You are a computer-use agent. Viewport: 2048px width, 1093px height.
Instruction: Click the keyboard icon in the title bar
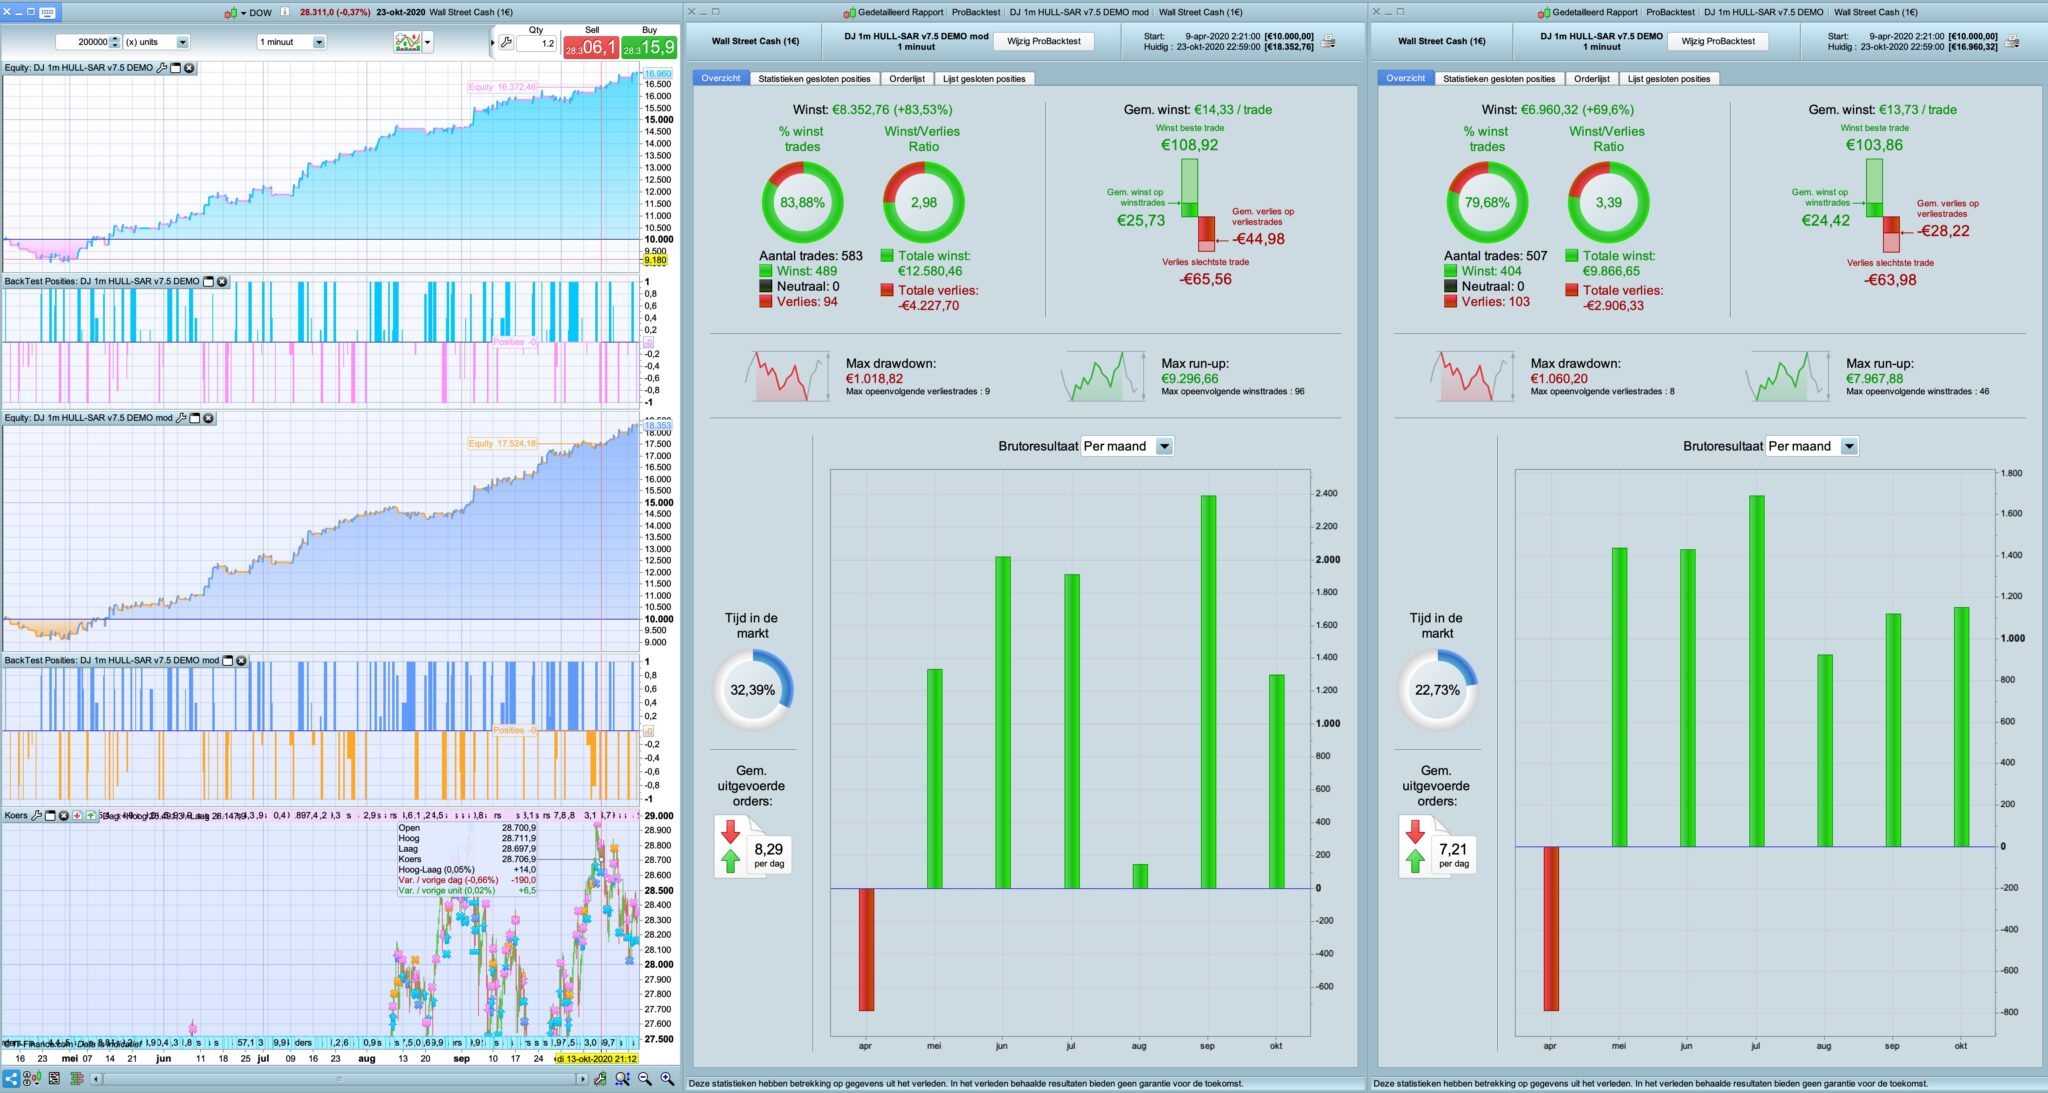click(47, 12)
